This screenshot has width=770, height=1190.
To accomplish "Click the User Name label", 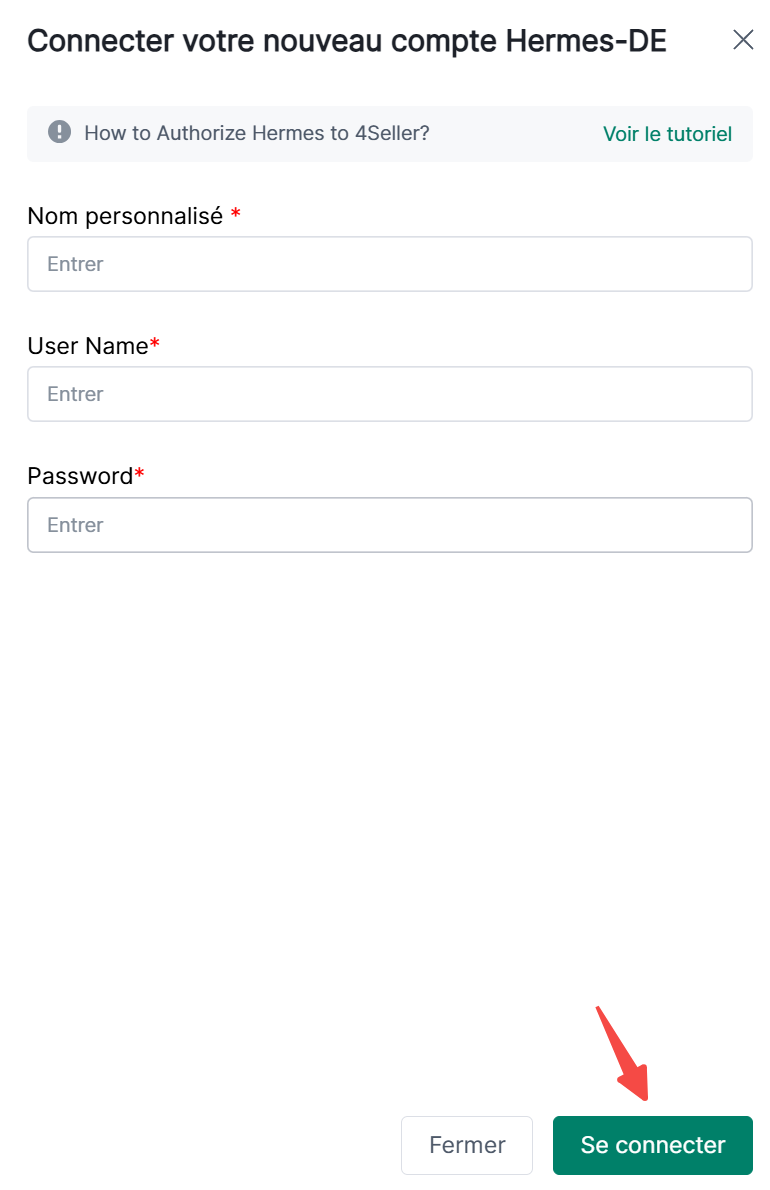I will (x=88, y=346).
